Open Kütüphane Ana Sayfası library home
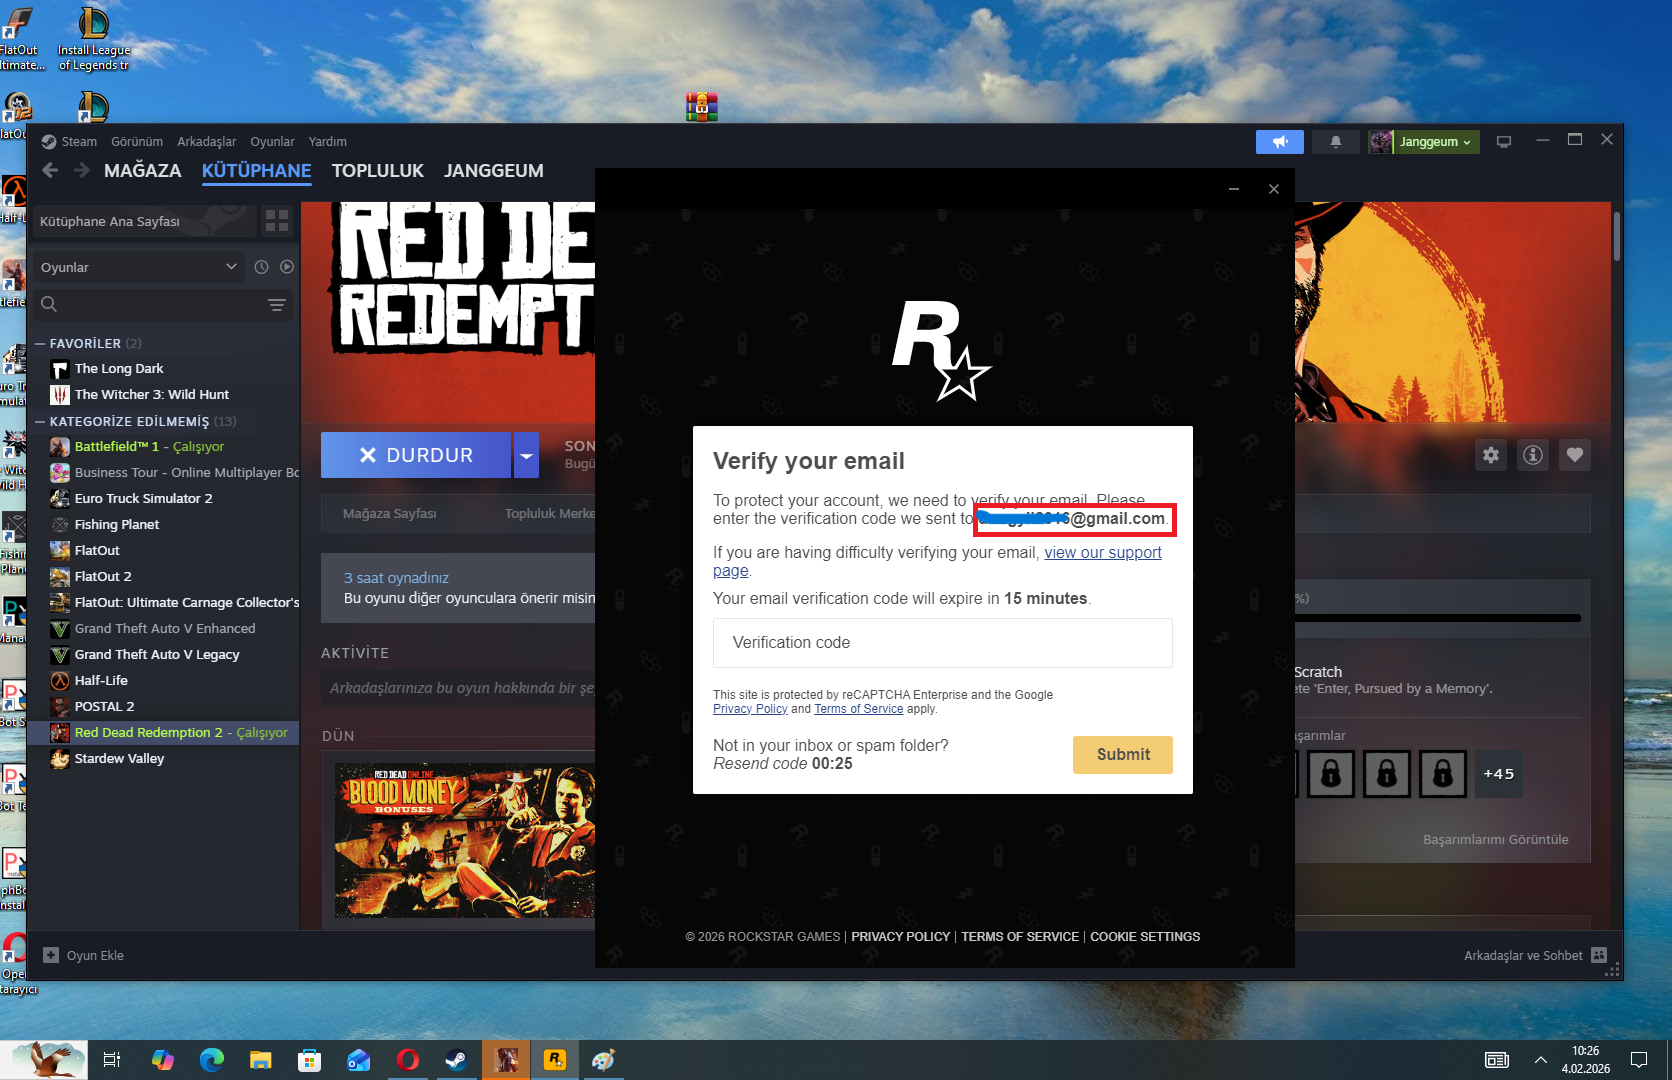This screenshot has width=1672, height=1080. pyautogui.click(x=144, y=221)
